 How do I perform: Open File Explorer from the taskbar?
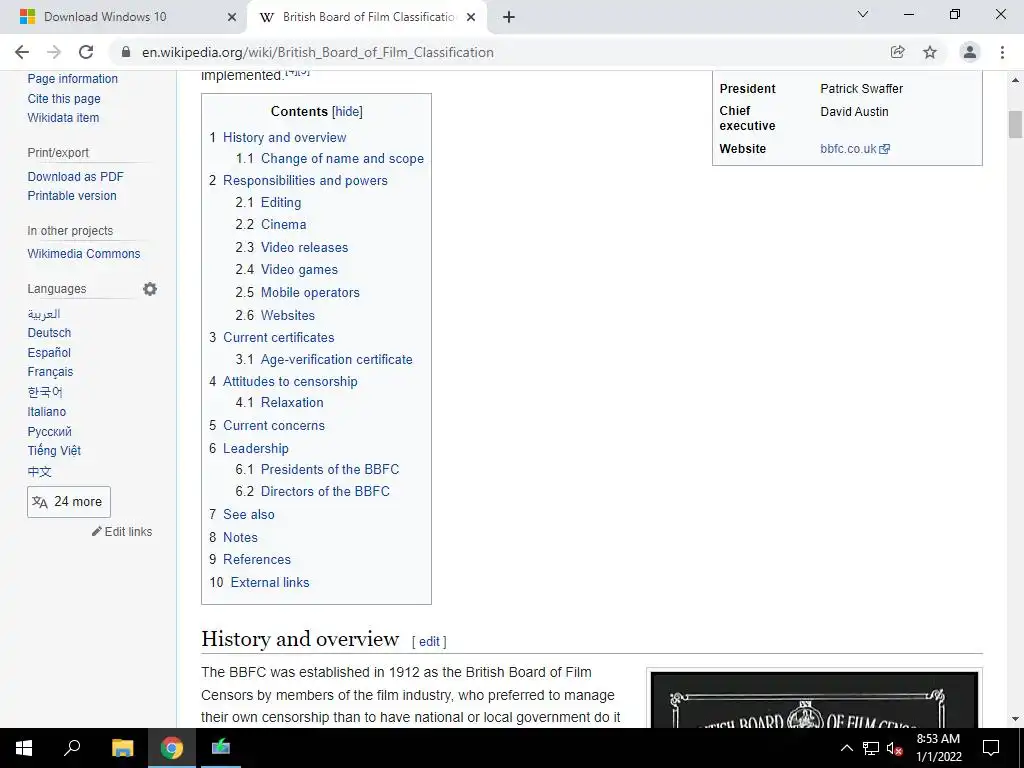coord(122,748)
